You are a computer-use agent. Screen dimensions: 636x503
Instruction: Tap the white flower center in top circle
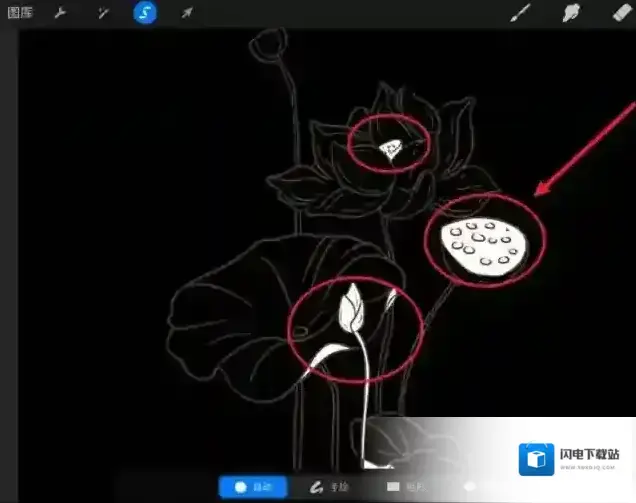point(391,150)
